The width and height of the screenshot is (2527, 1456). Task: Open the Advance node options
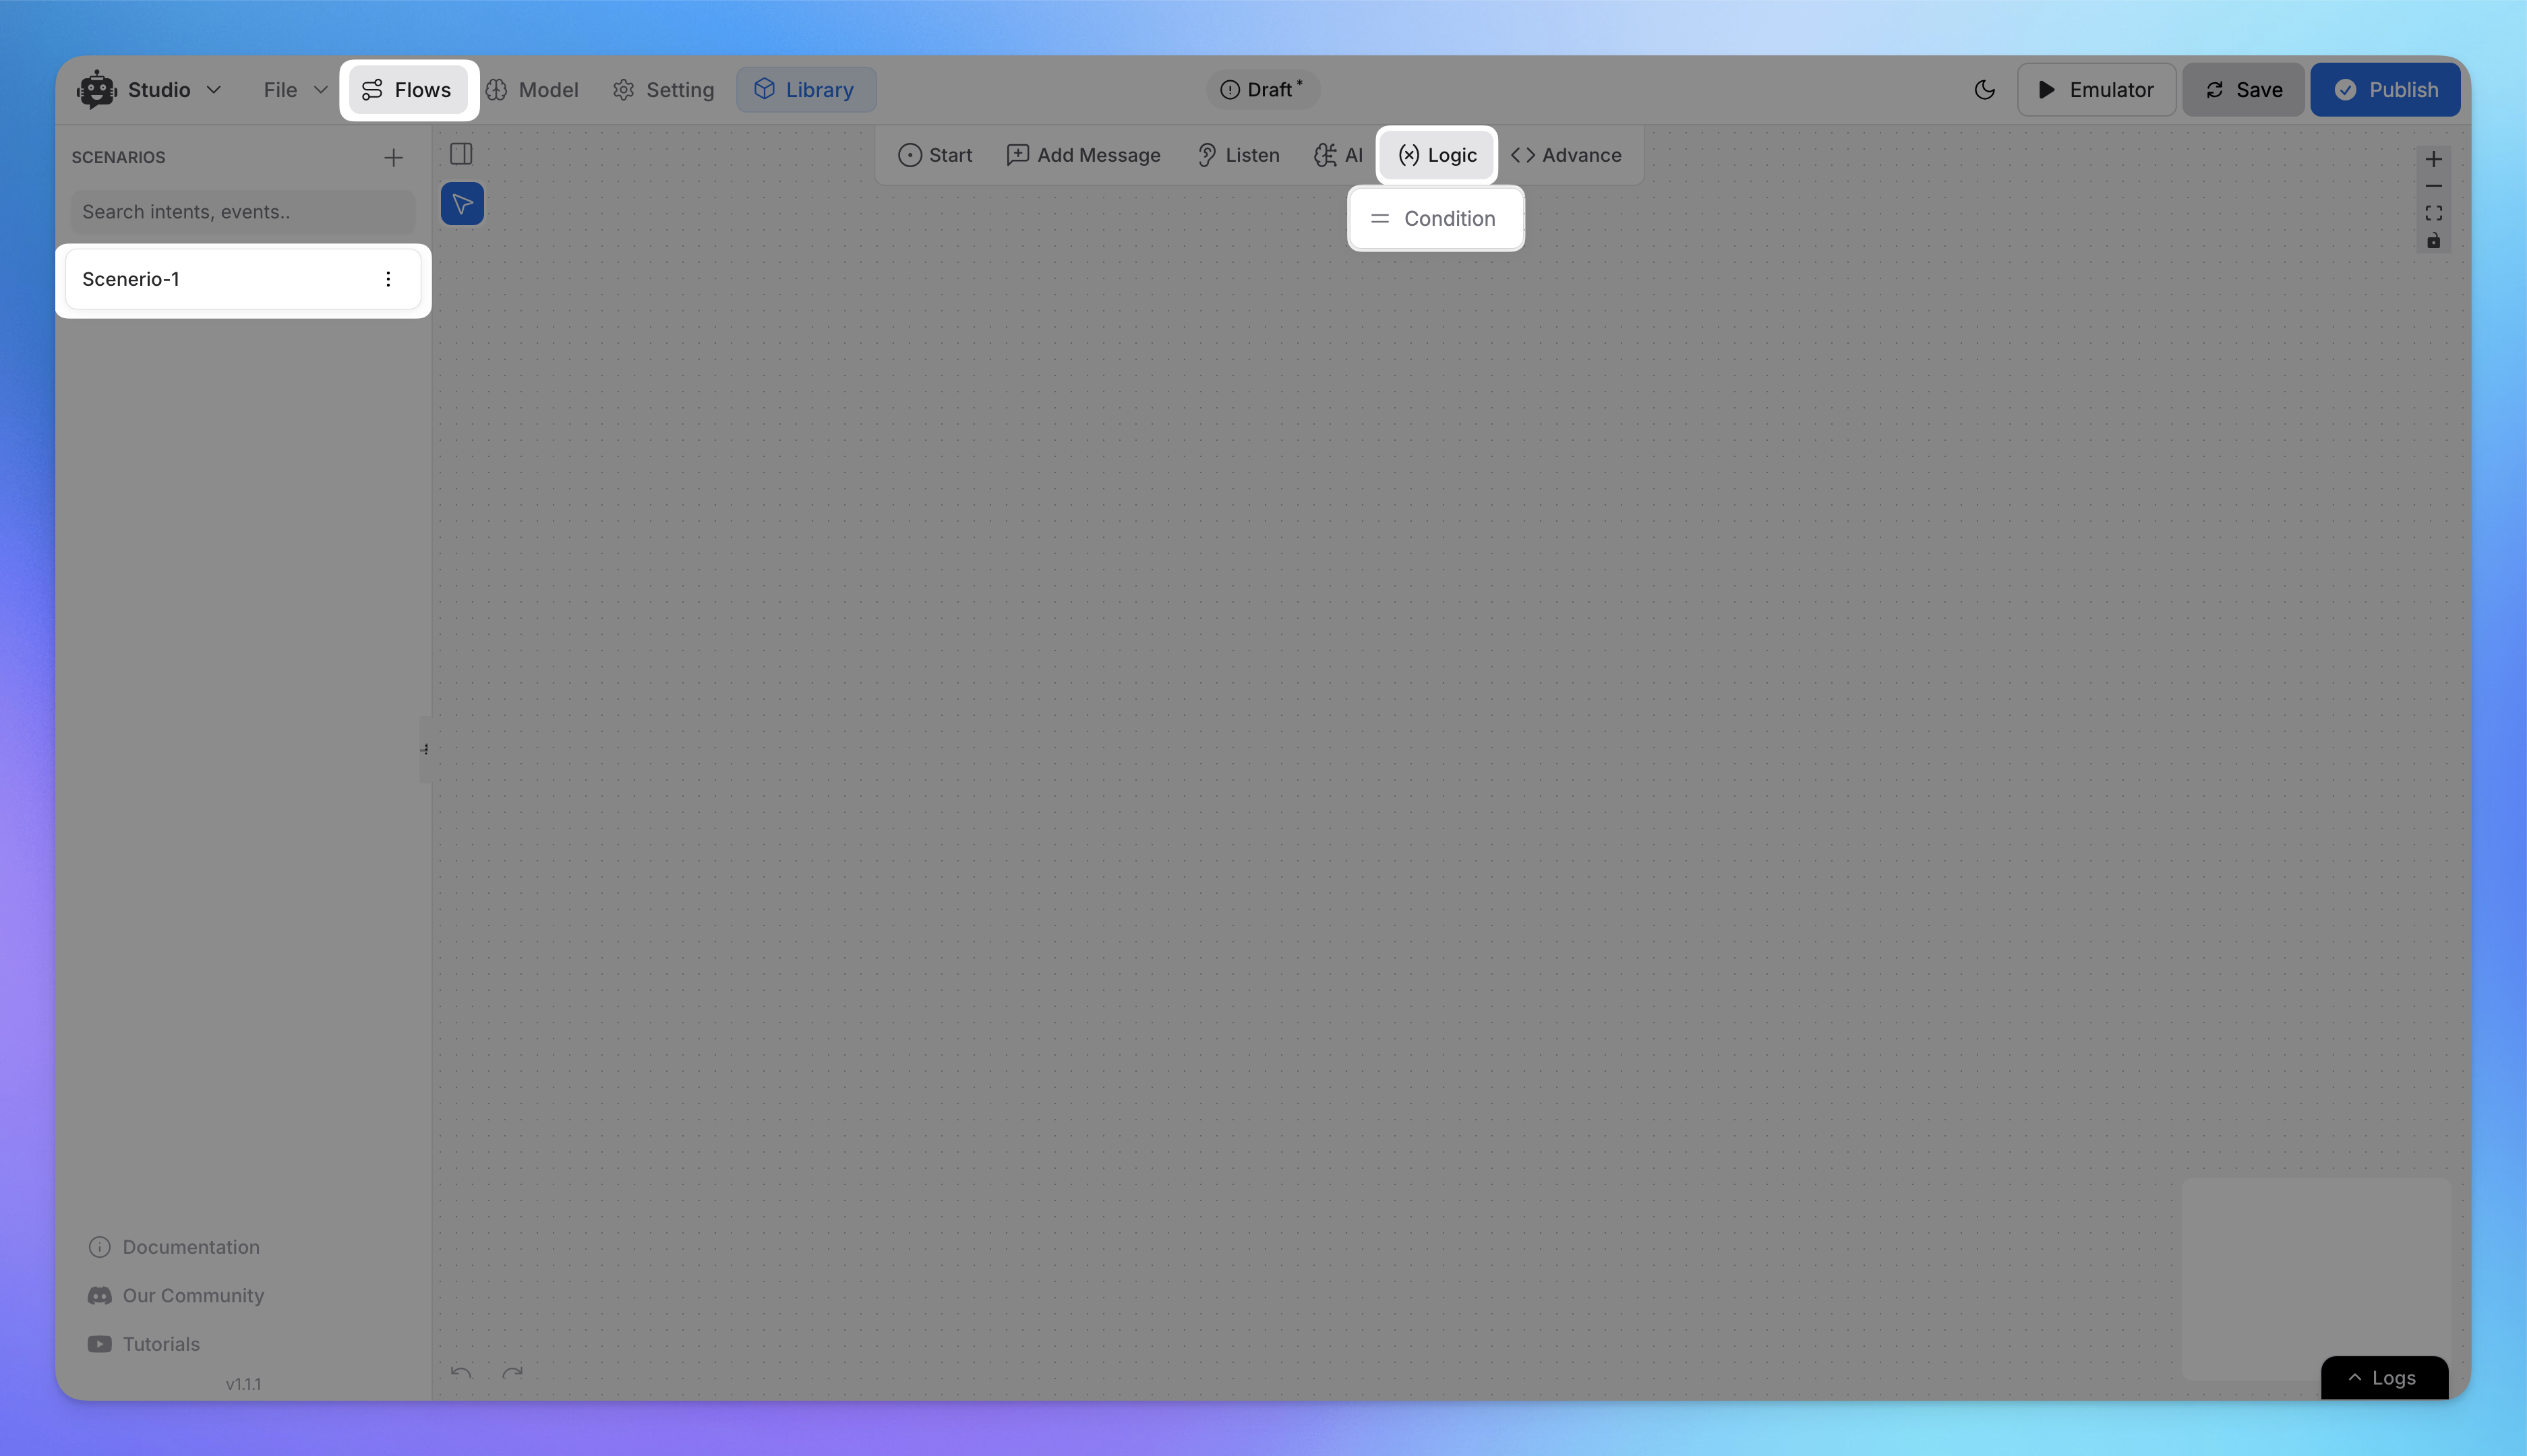point(1564,154)
